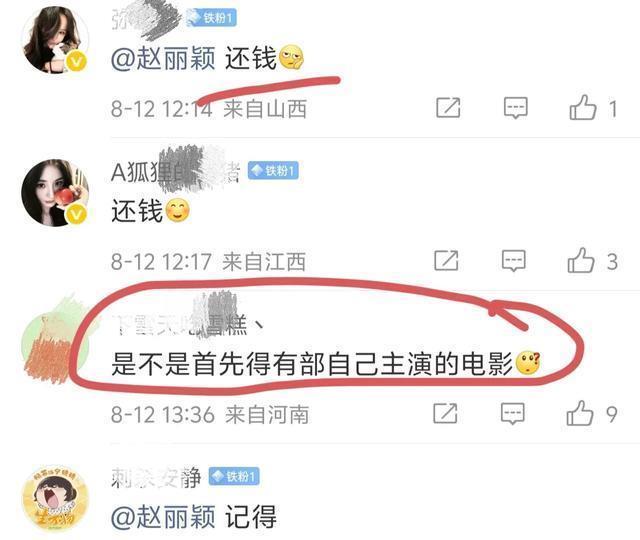Tap the 铁粉1 badge beside A狐狸

pyautogui.click(x=273, y=171)
